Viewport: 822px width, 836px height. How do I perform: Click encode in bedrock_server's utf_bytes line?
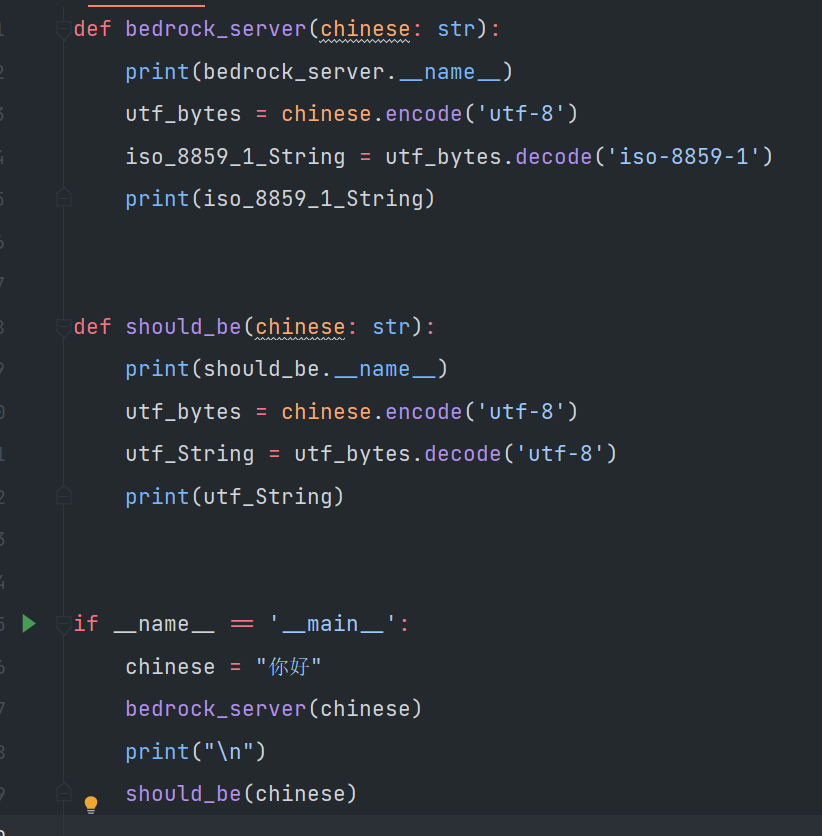424,114
